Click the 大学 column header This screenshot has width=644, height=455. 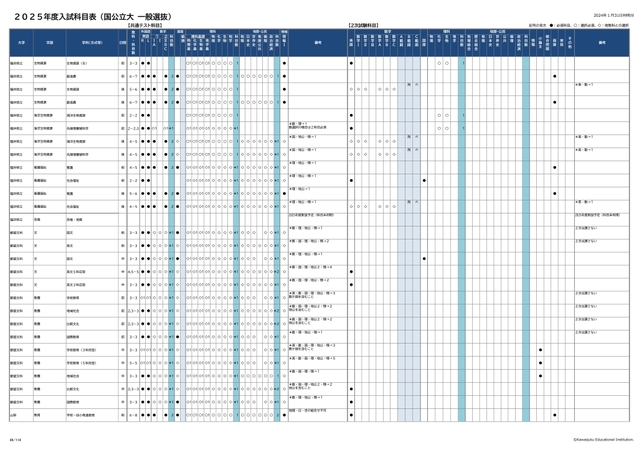coord(19,43)
